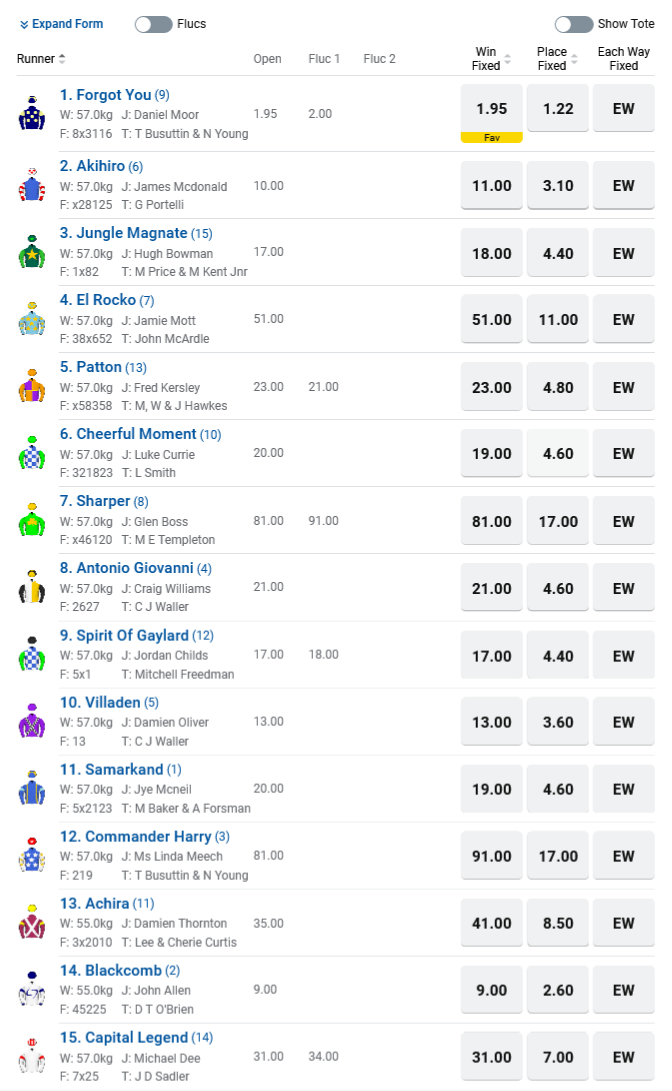Select Forgot You win odds 1.95
This screenshot has width=672, height=1091.
click(x=491, y=109)
